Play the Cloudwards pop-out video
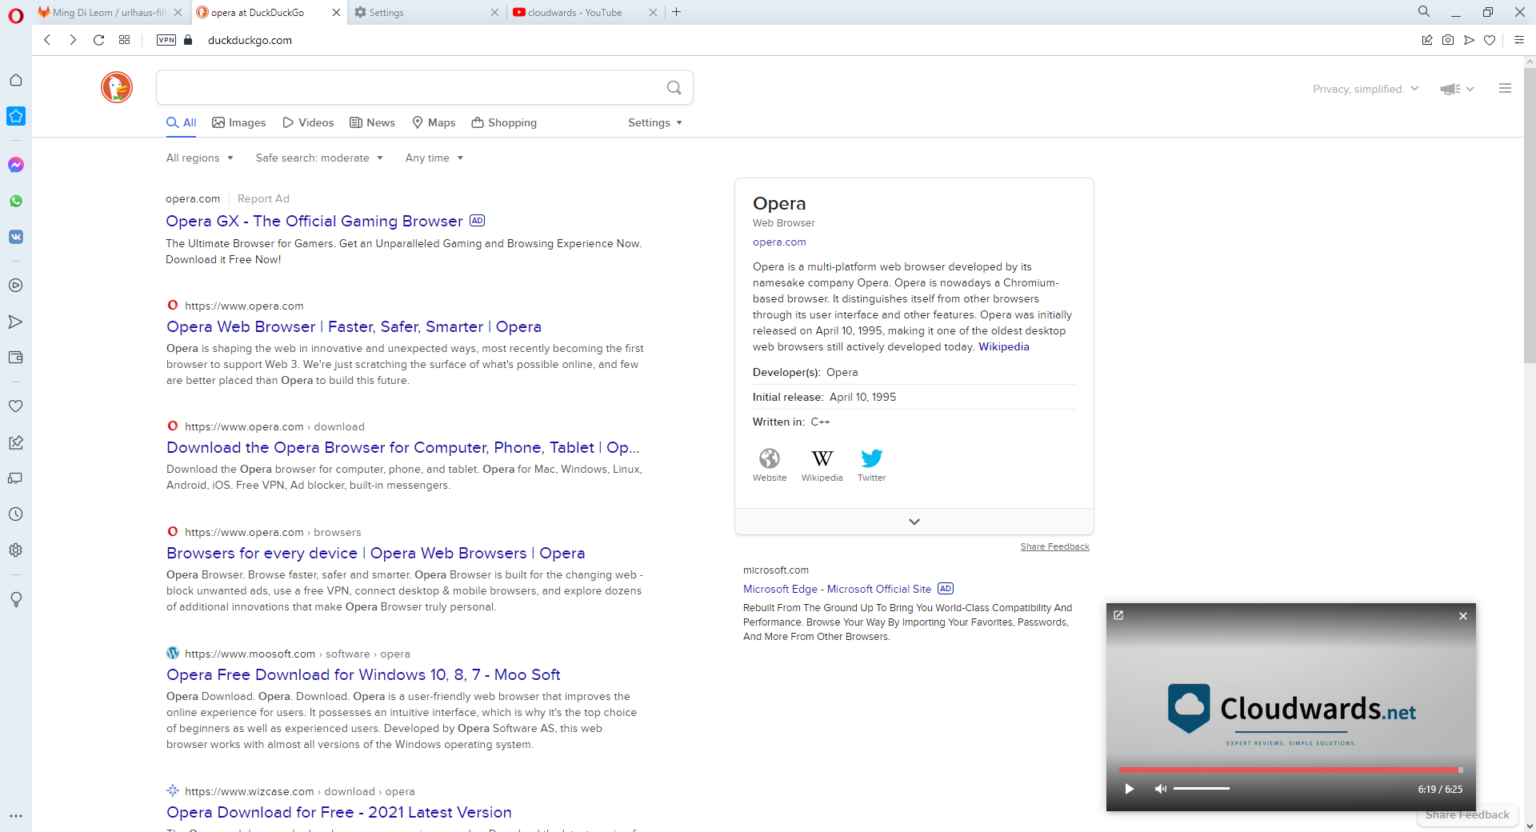 [x=1129, y=789]
